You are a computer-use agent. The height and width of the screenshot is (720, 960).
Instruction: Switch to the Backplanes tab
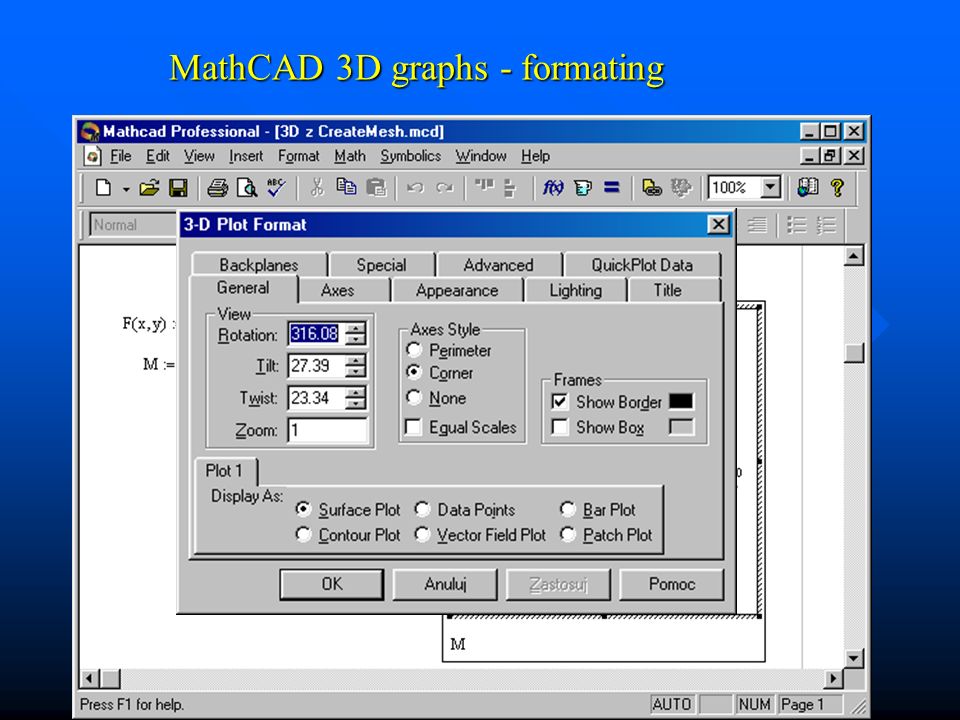pyautogui.click(x=259, y=264)
